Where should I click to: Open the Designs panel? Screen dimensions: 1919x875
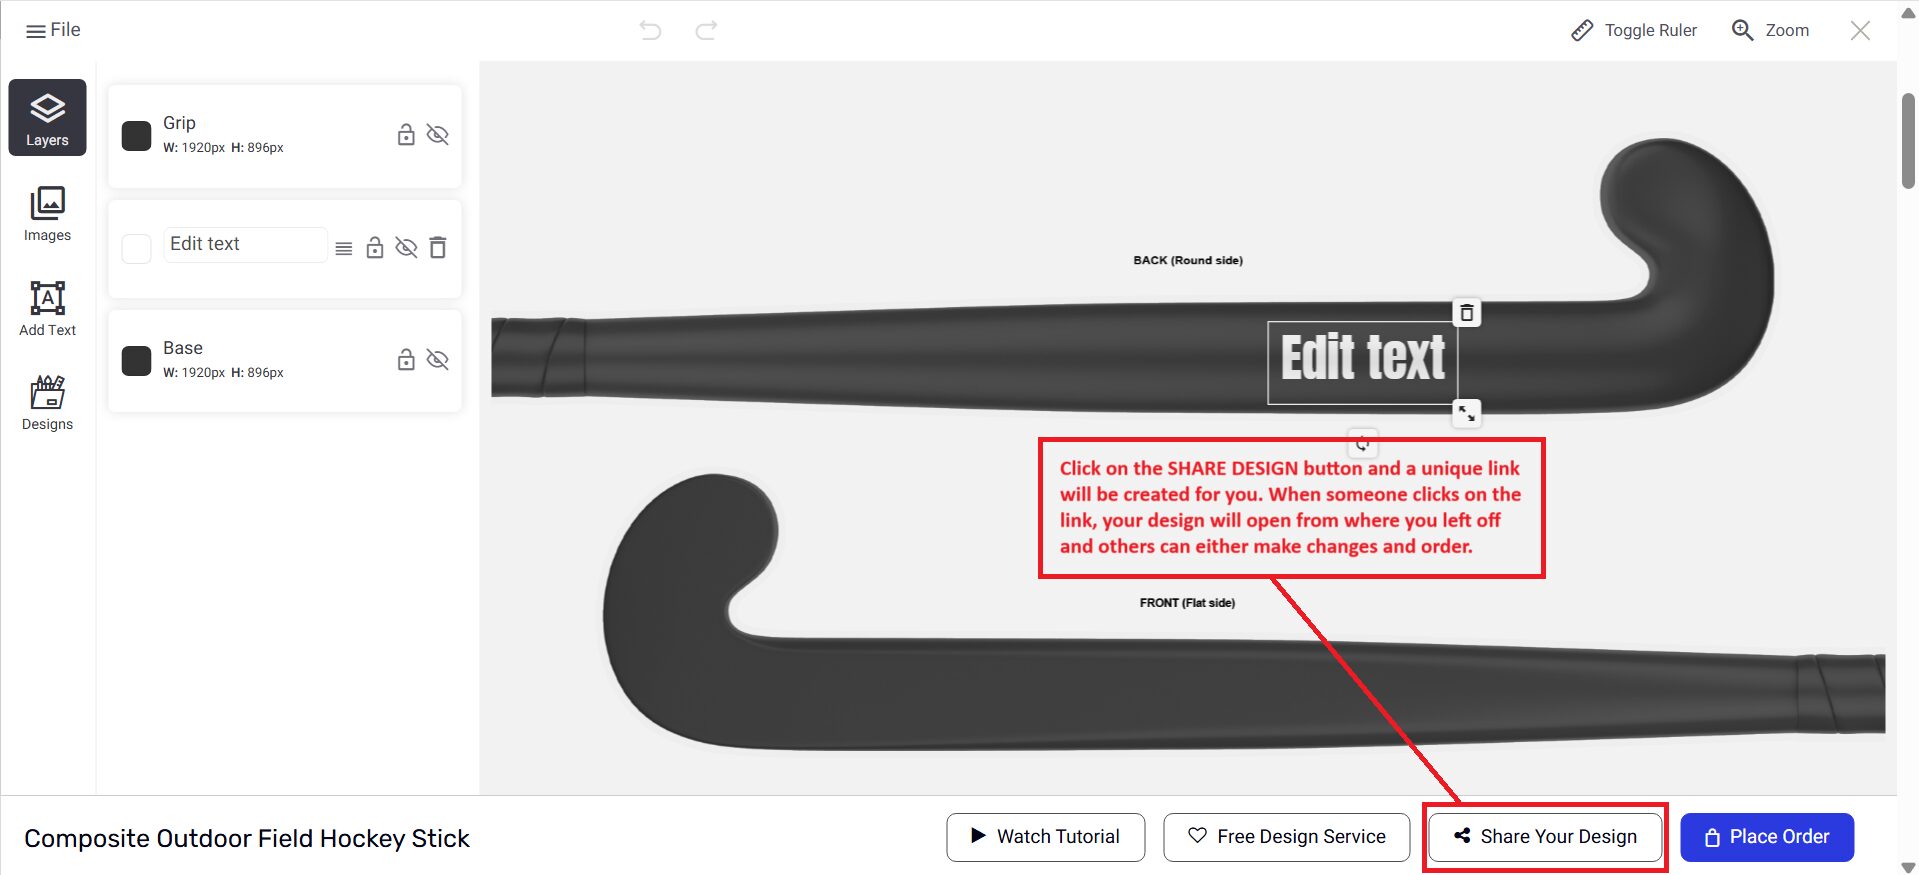pos(47,402)
